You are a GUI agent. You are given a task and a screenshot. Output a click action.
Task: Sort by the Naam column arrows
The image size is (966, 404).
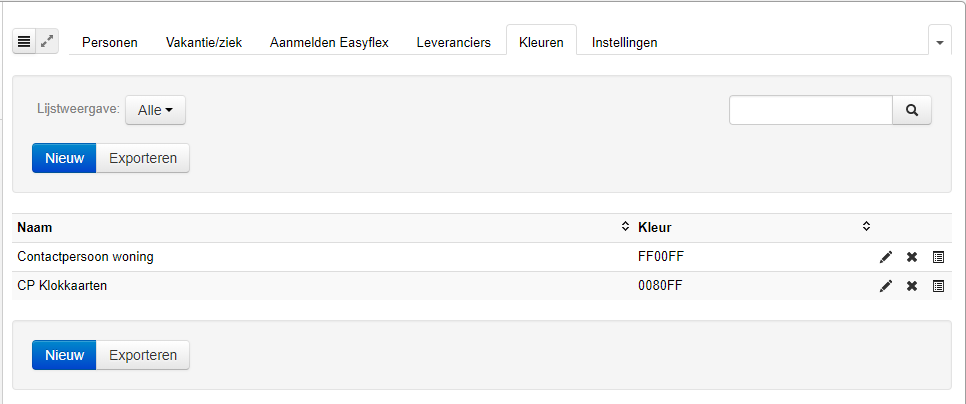625,227
